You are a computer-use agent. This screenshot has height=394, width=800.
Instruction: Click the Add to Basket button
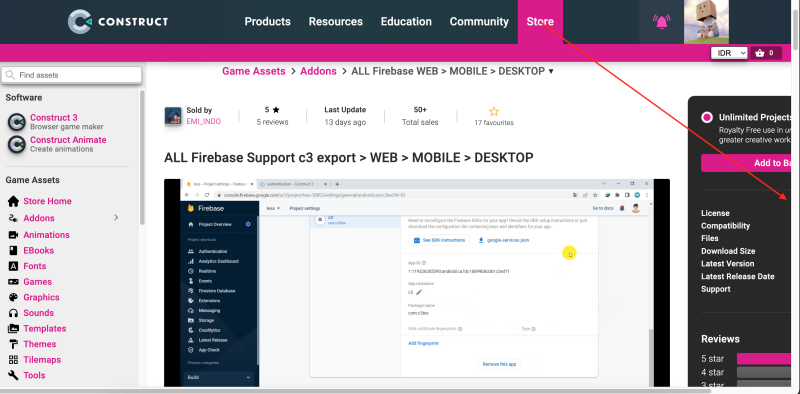pyautogui.click(x=745, y=163)
